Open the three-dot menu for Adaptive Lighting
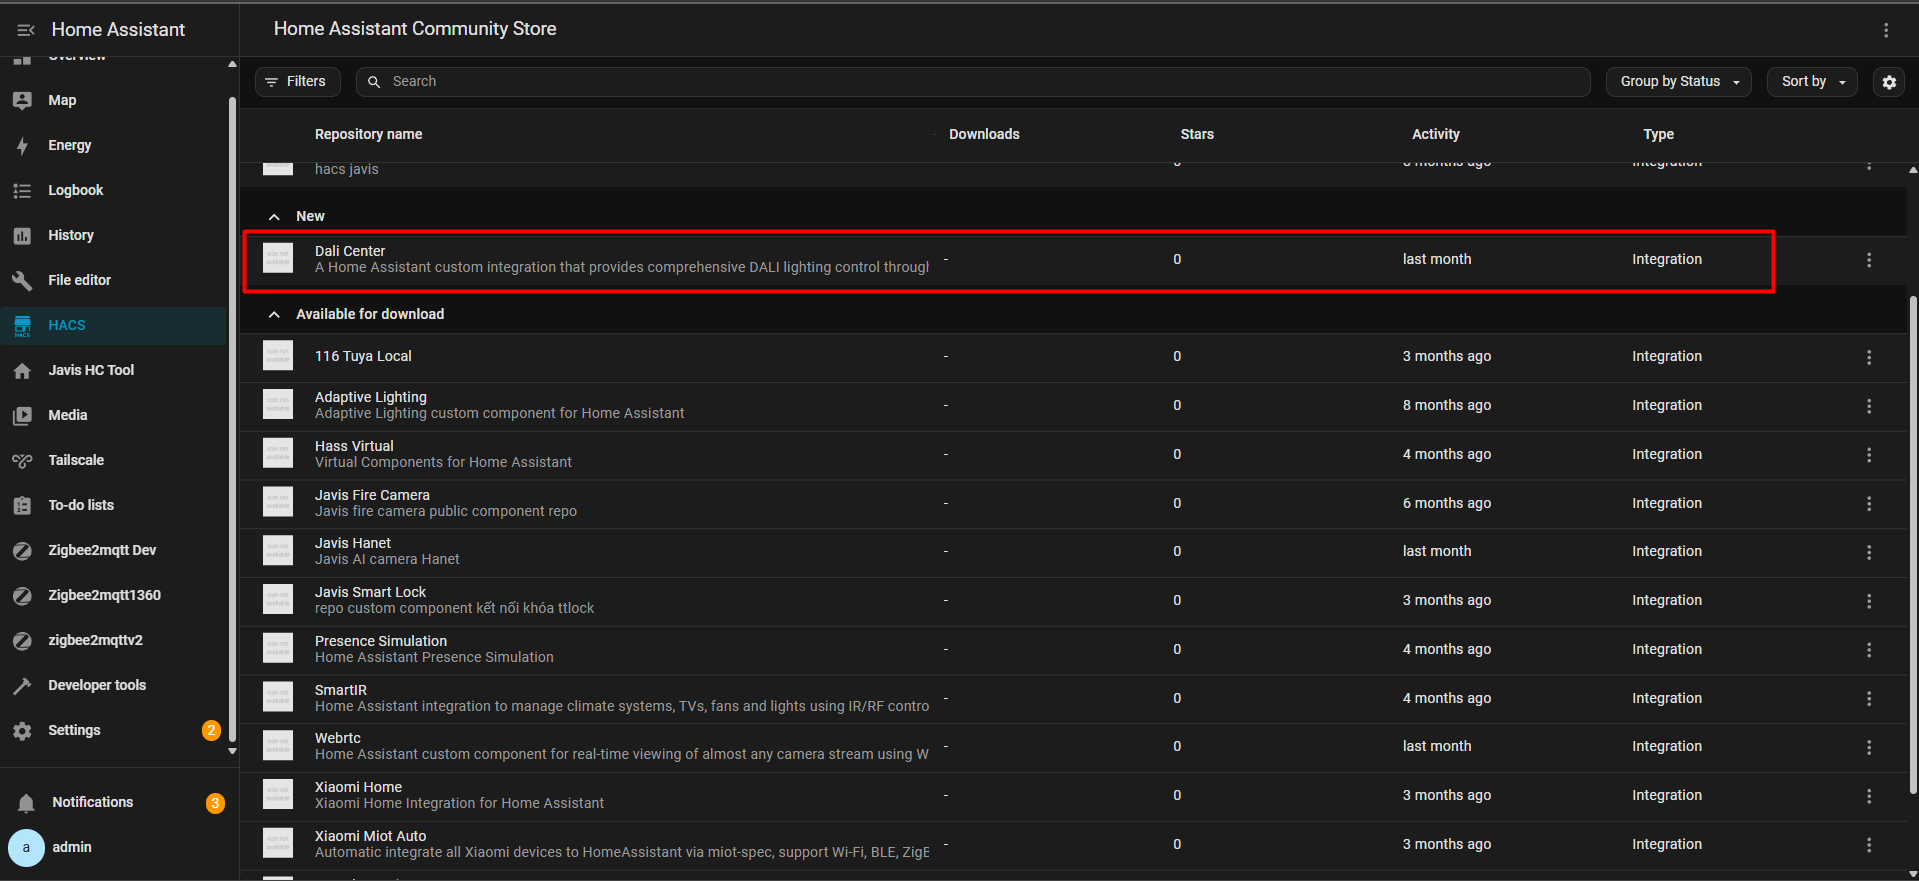 1868,406
